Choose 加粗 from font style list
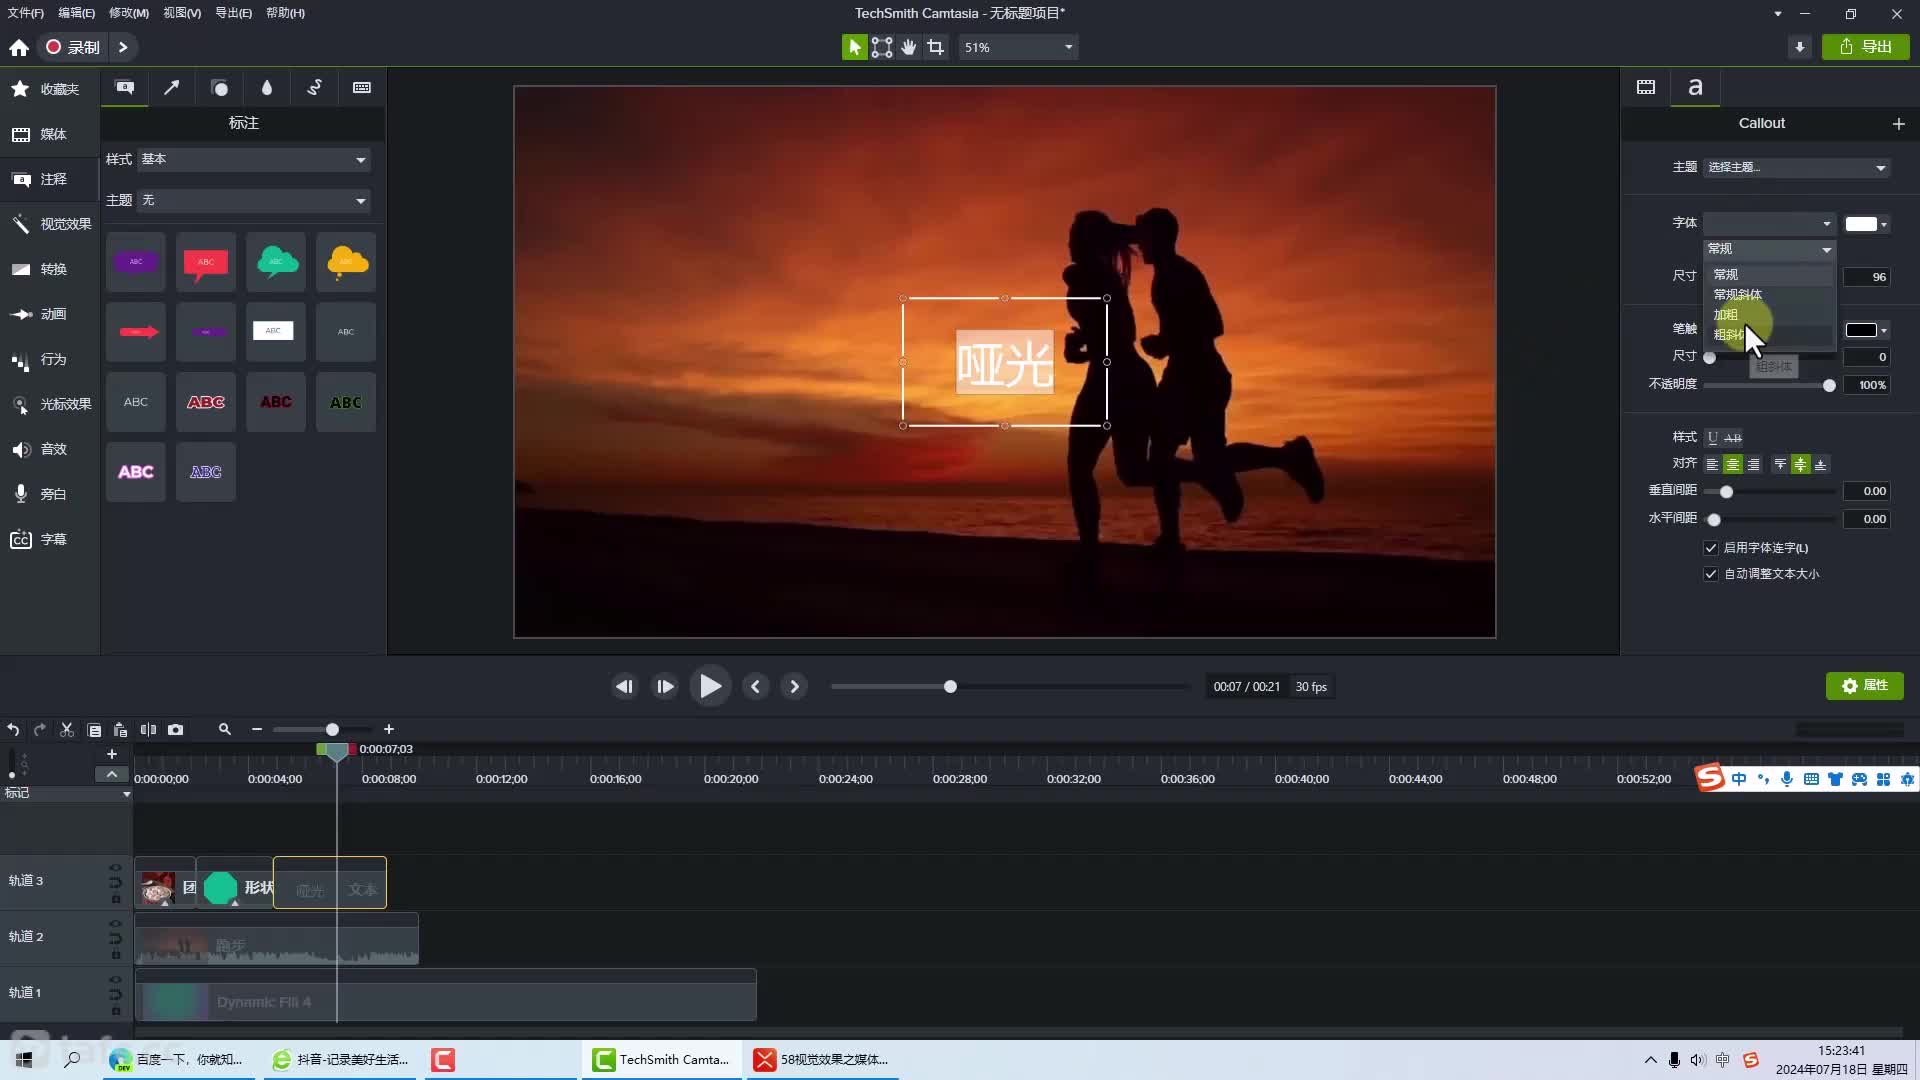Screen dimensions: 1920x1080 coord(1768,314)
